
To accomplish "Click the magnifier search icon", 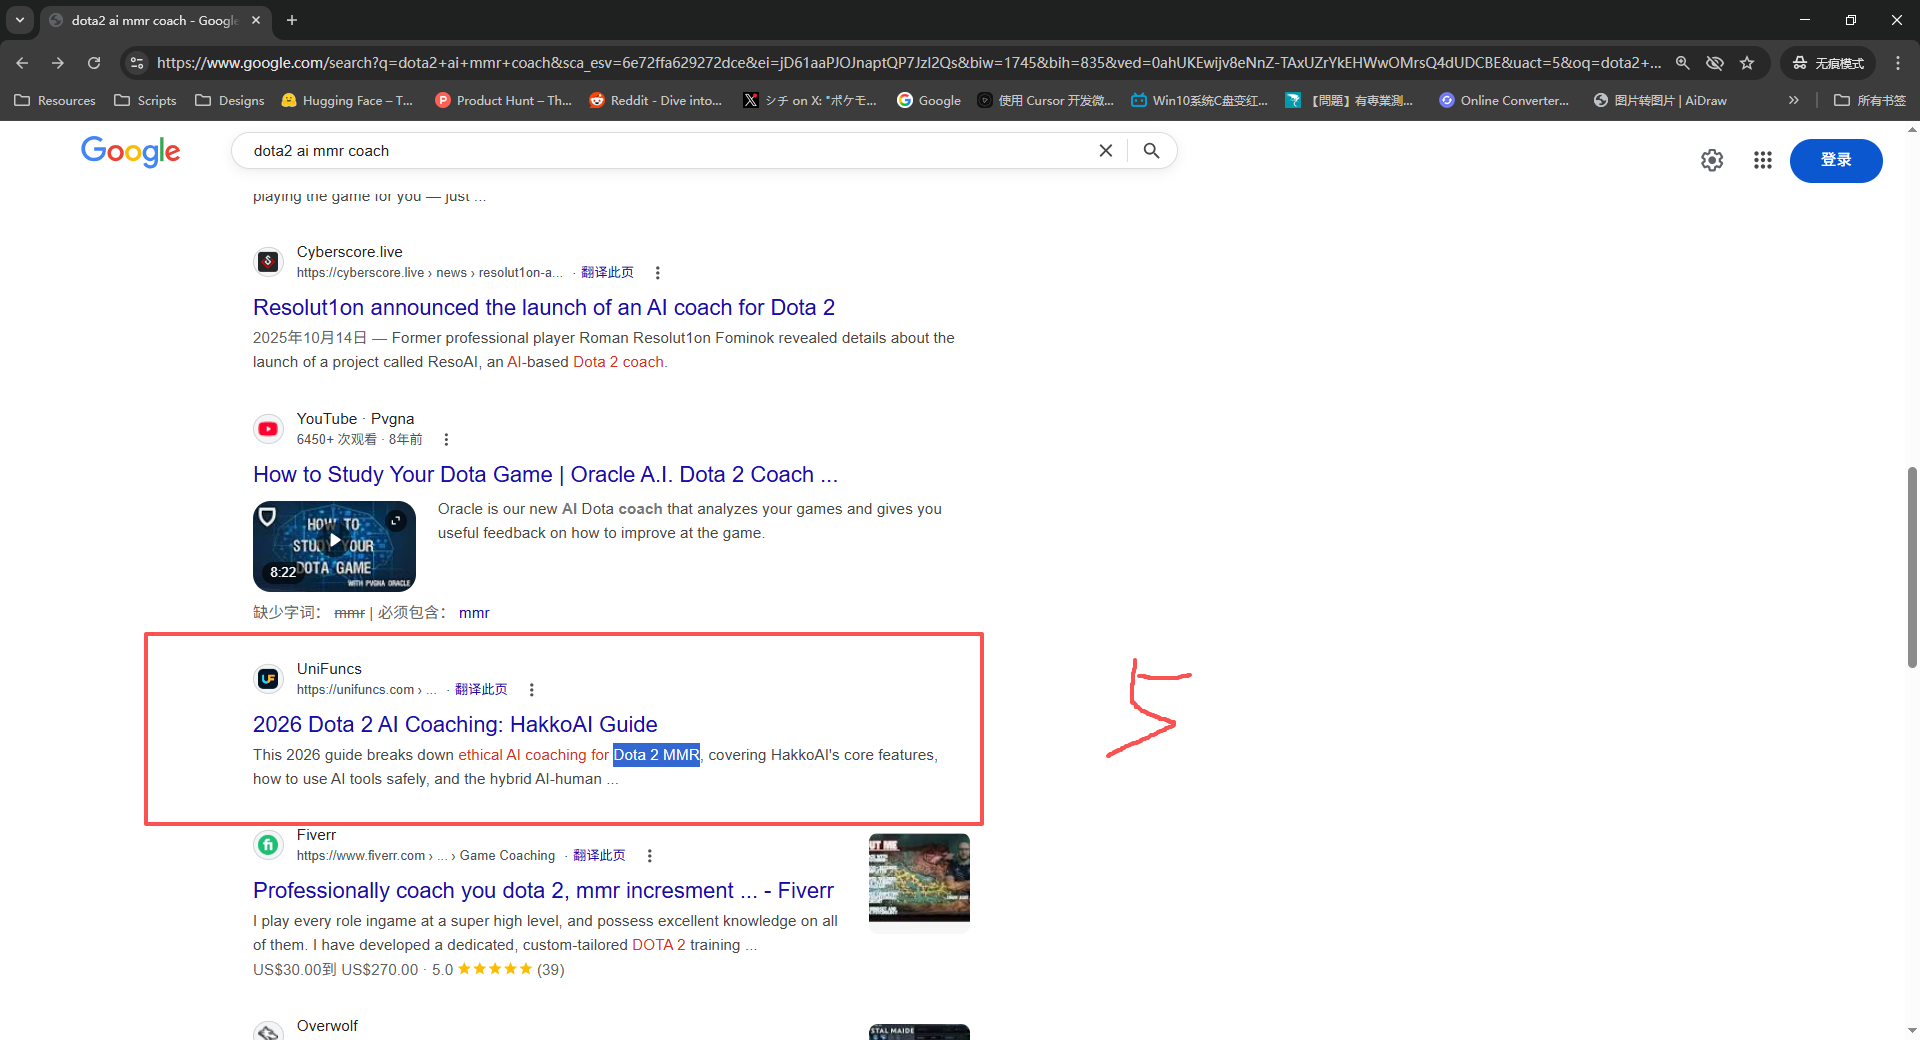I will tap(1151, 151).
